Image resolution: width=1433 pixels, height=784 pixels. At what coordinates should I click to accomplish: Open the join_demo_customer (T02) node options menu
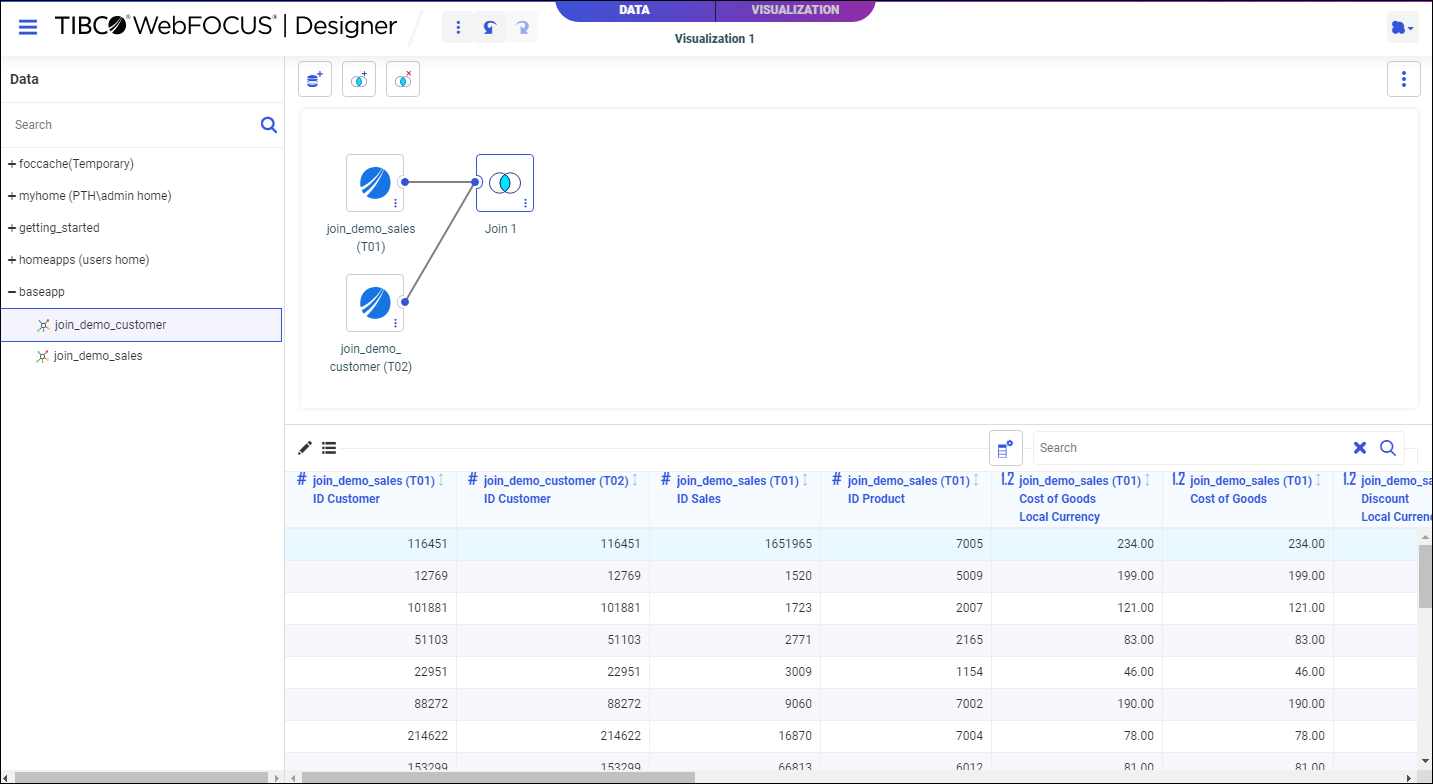(395, 323)
